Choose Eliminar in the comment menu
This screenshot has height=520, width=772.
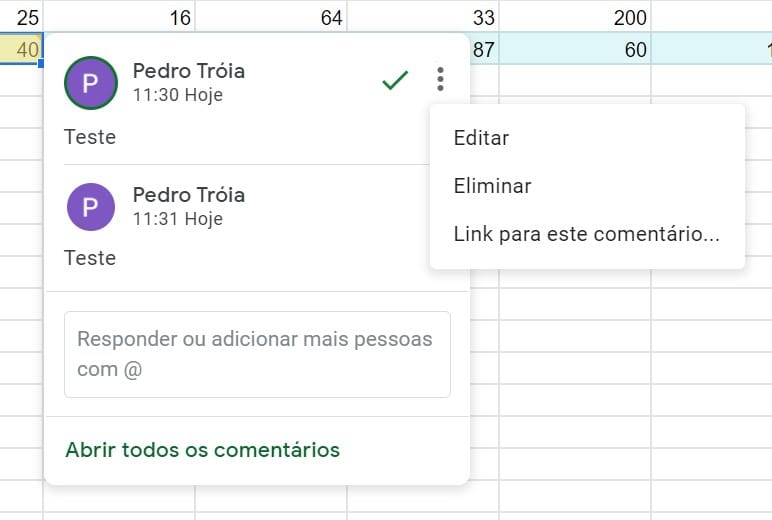click(492, 186)
